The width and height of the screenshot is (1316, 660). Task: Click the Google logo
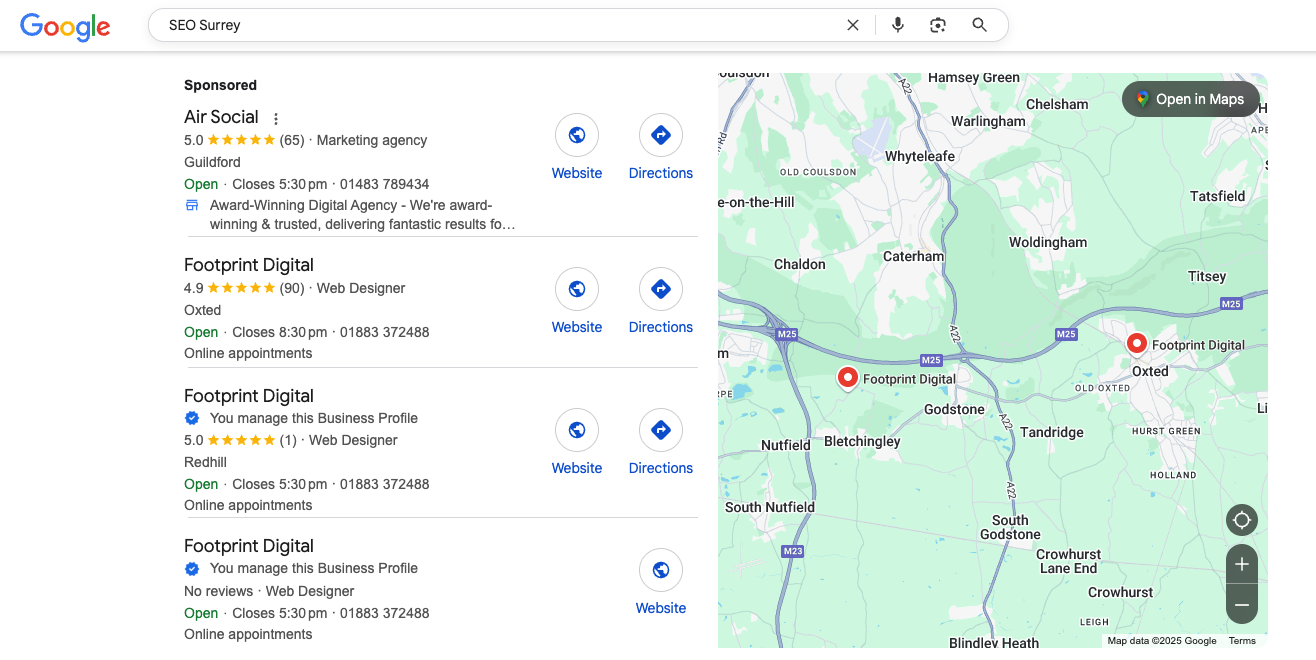(65, 27)
